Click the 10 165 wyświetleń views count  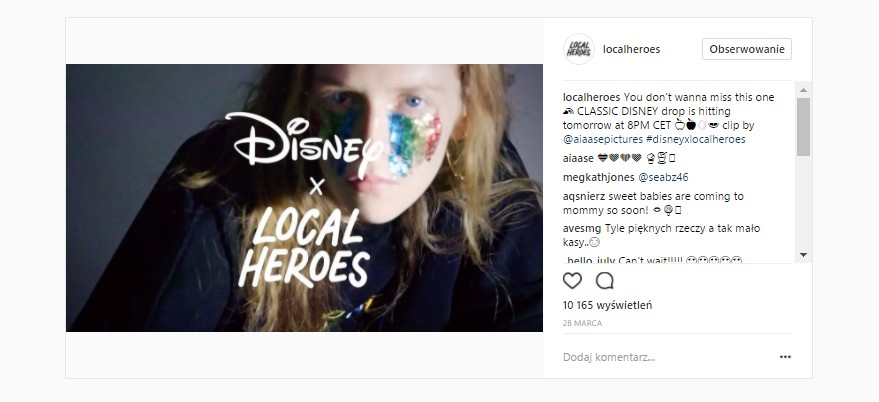click(x=607, y=305)
